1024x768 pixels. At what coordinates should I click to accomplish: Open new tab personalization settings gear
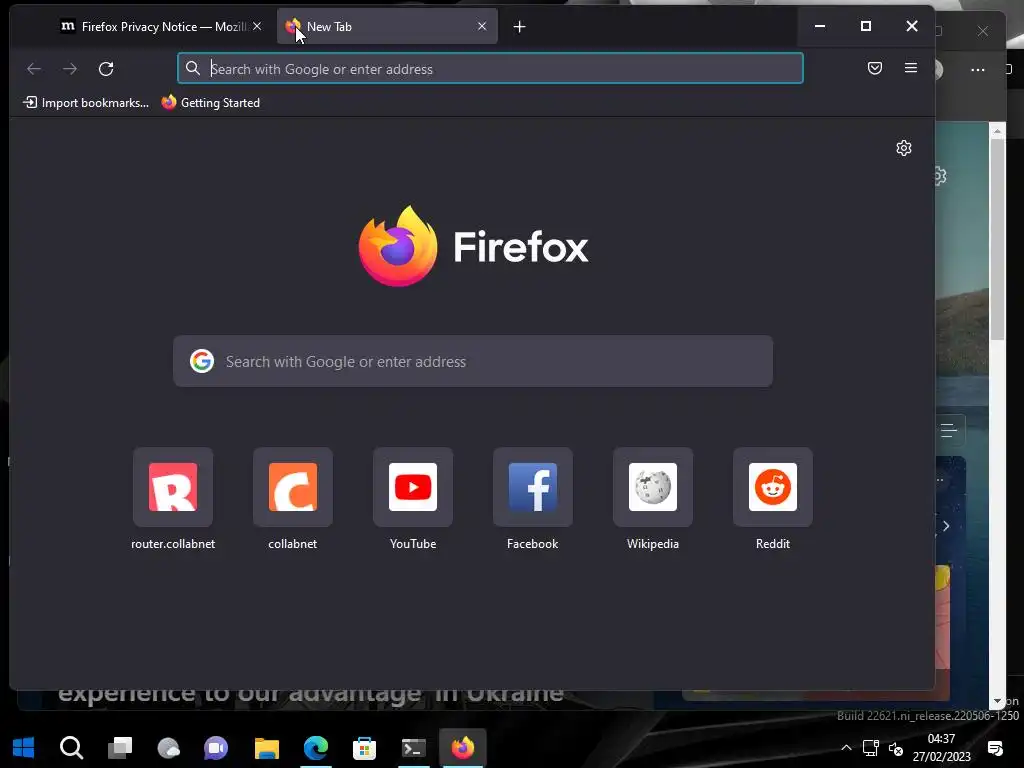pyautogui.click(x=904, y=148)
